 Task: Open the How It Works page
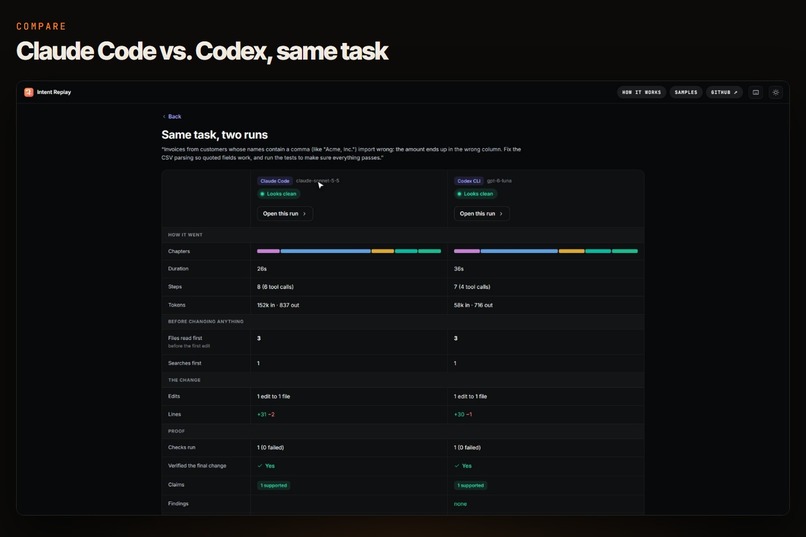[641, 92]
